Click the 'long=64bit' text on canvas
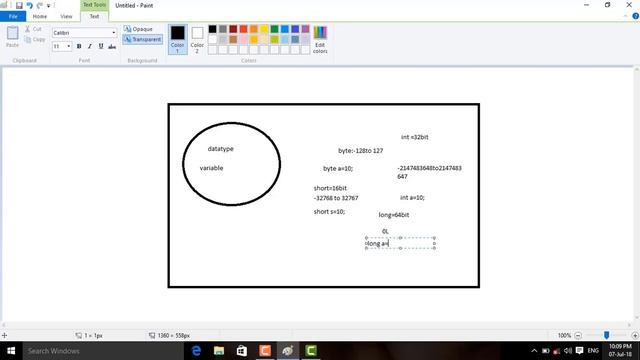The height and width of the screenshot is (360, 640). pos(394,215)
